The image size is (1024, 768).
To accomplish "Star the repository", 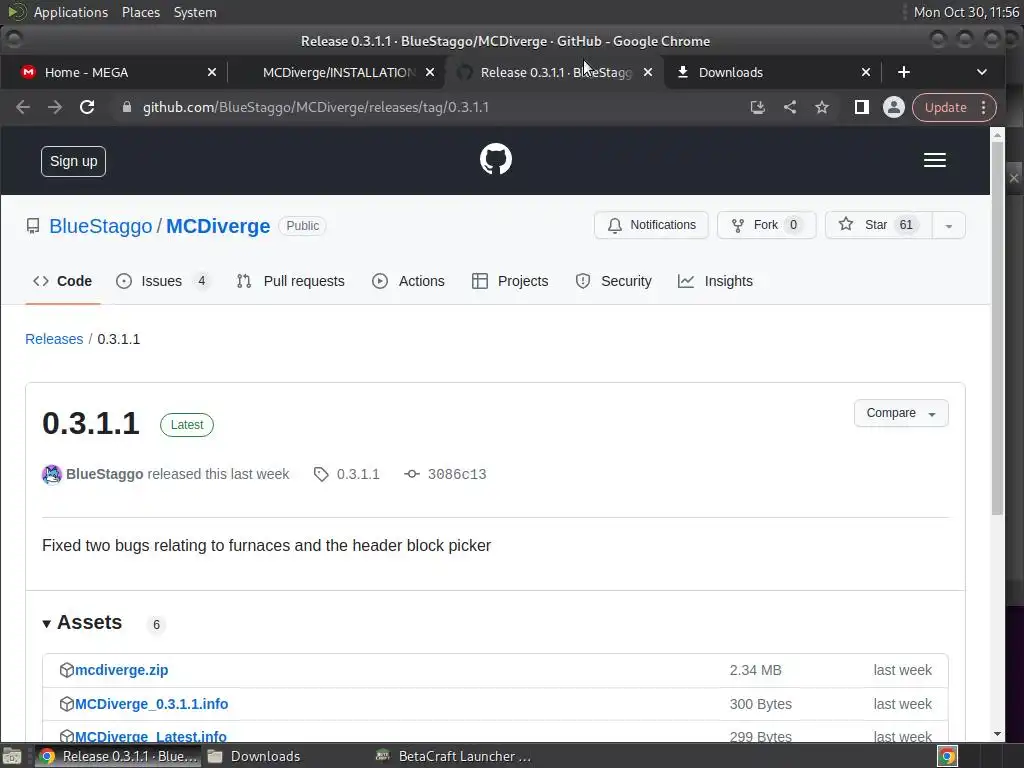I will [878, 225].
